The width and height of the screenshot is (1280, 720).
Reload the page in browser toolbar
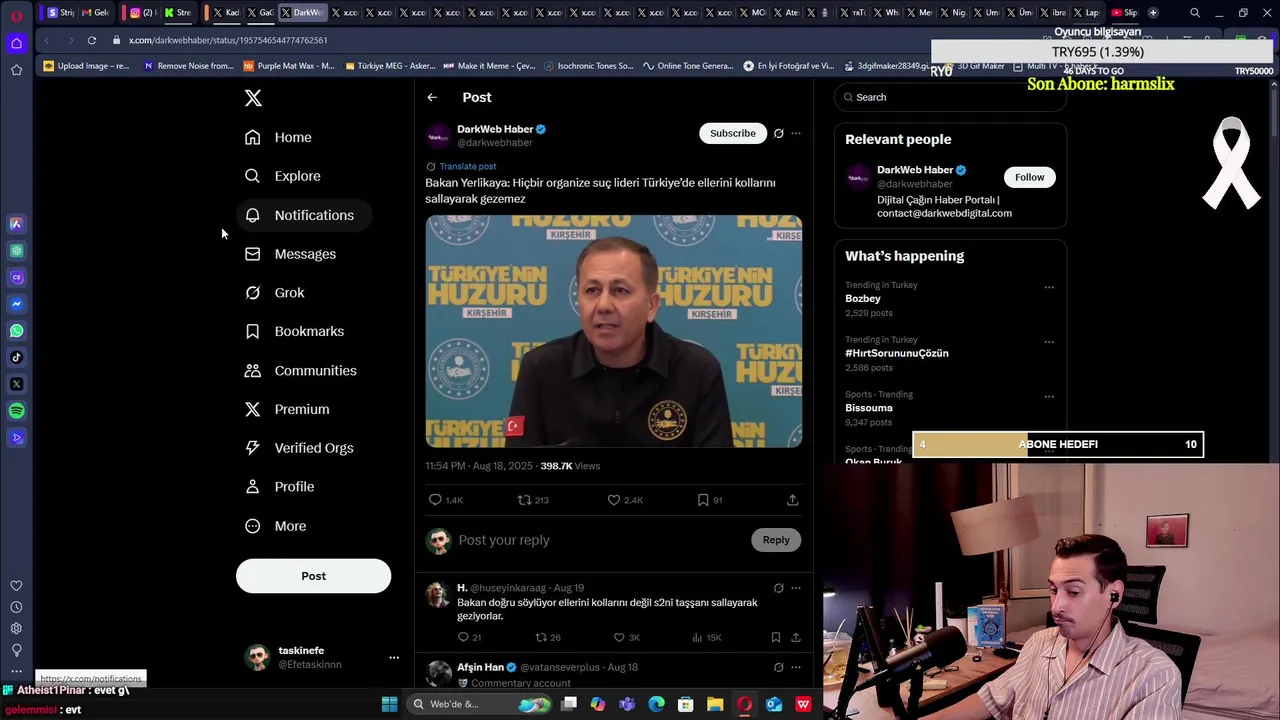point(91,40)
